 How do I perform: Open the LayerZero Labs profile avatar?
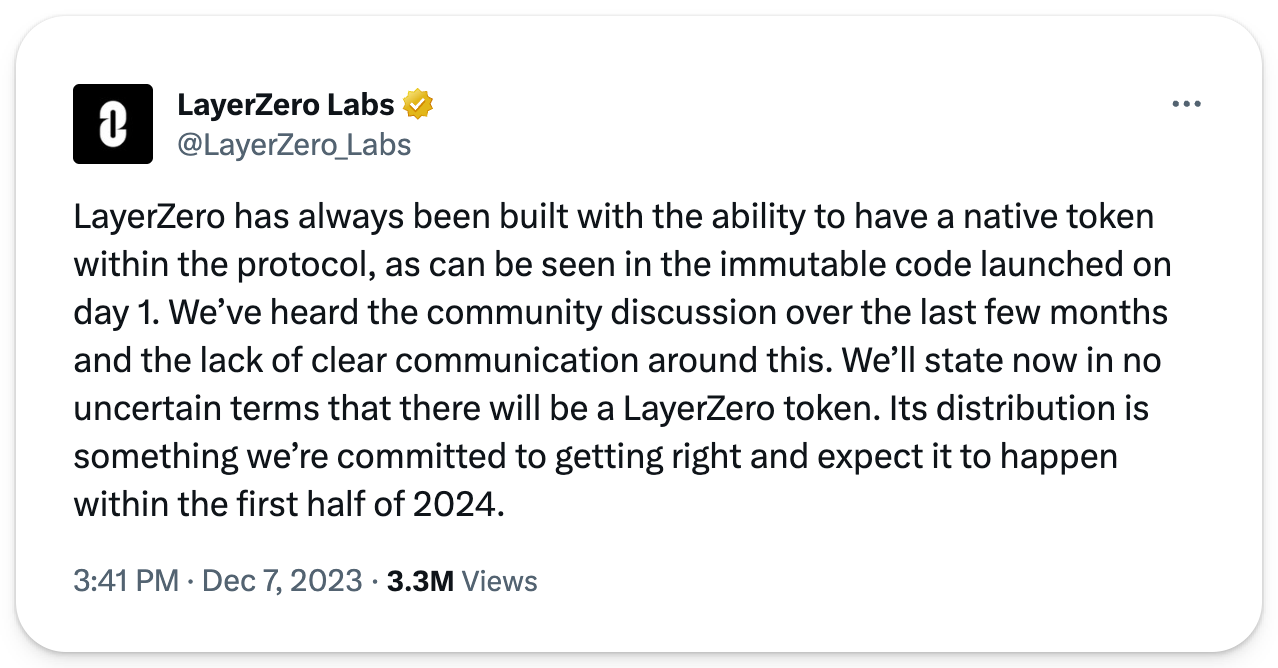click(113, 124)
